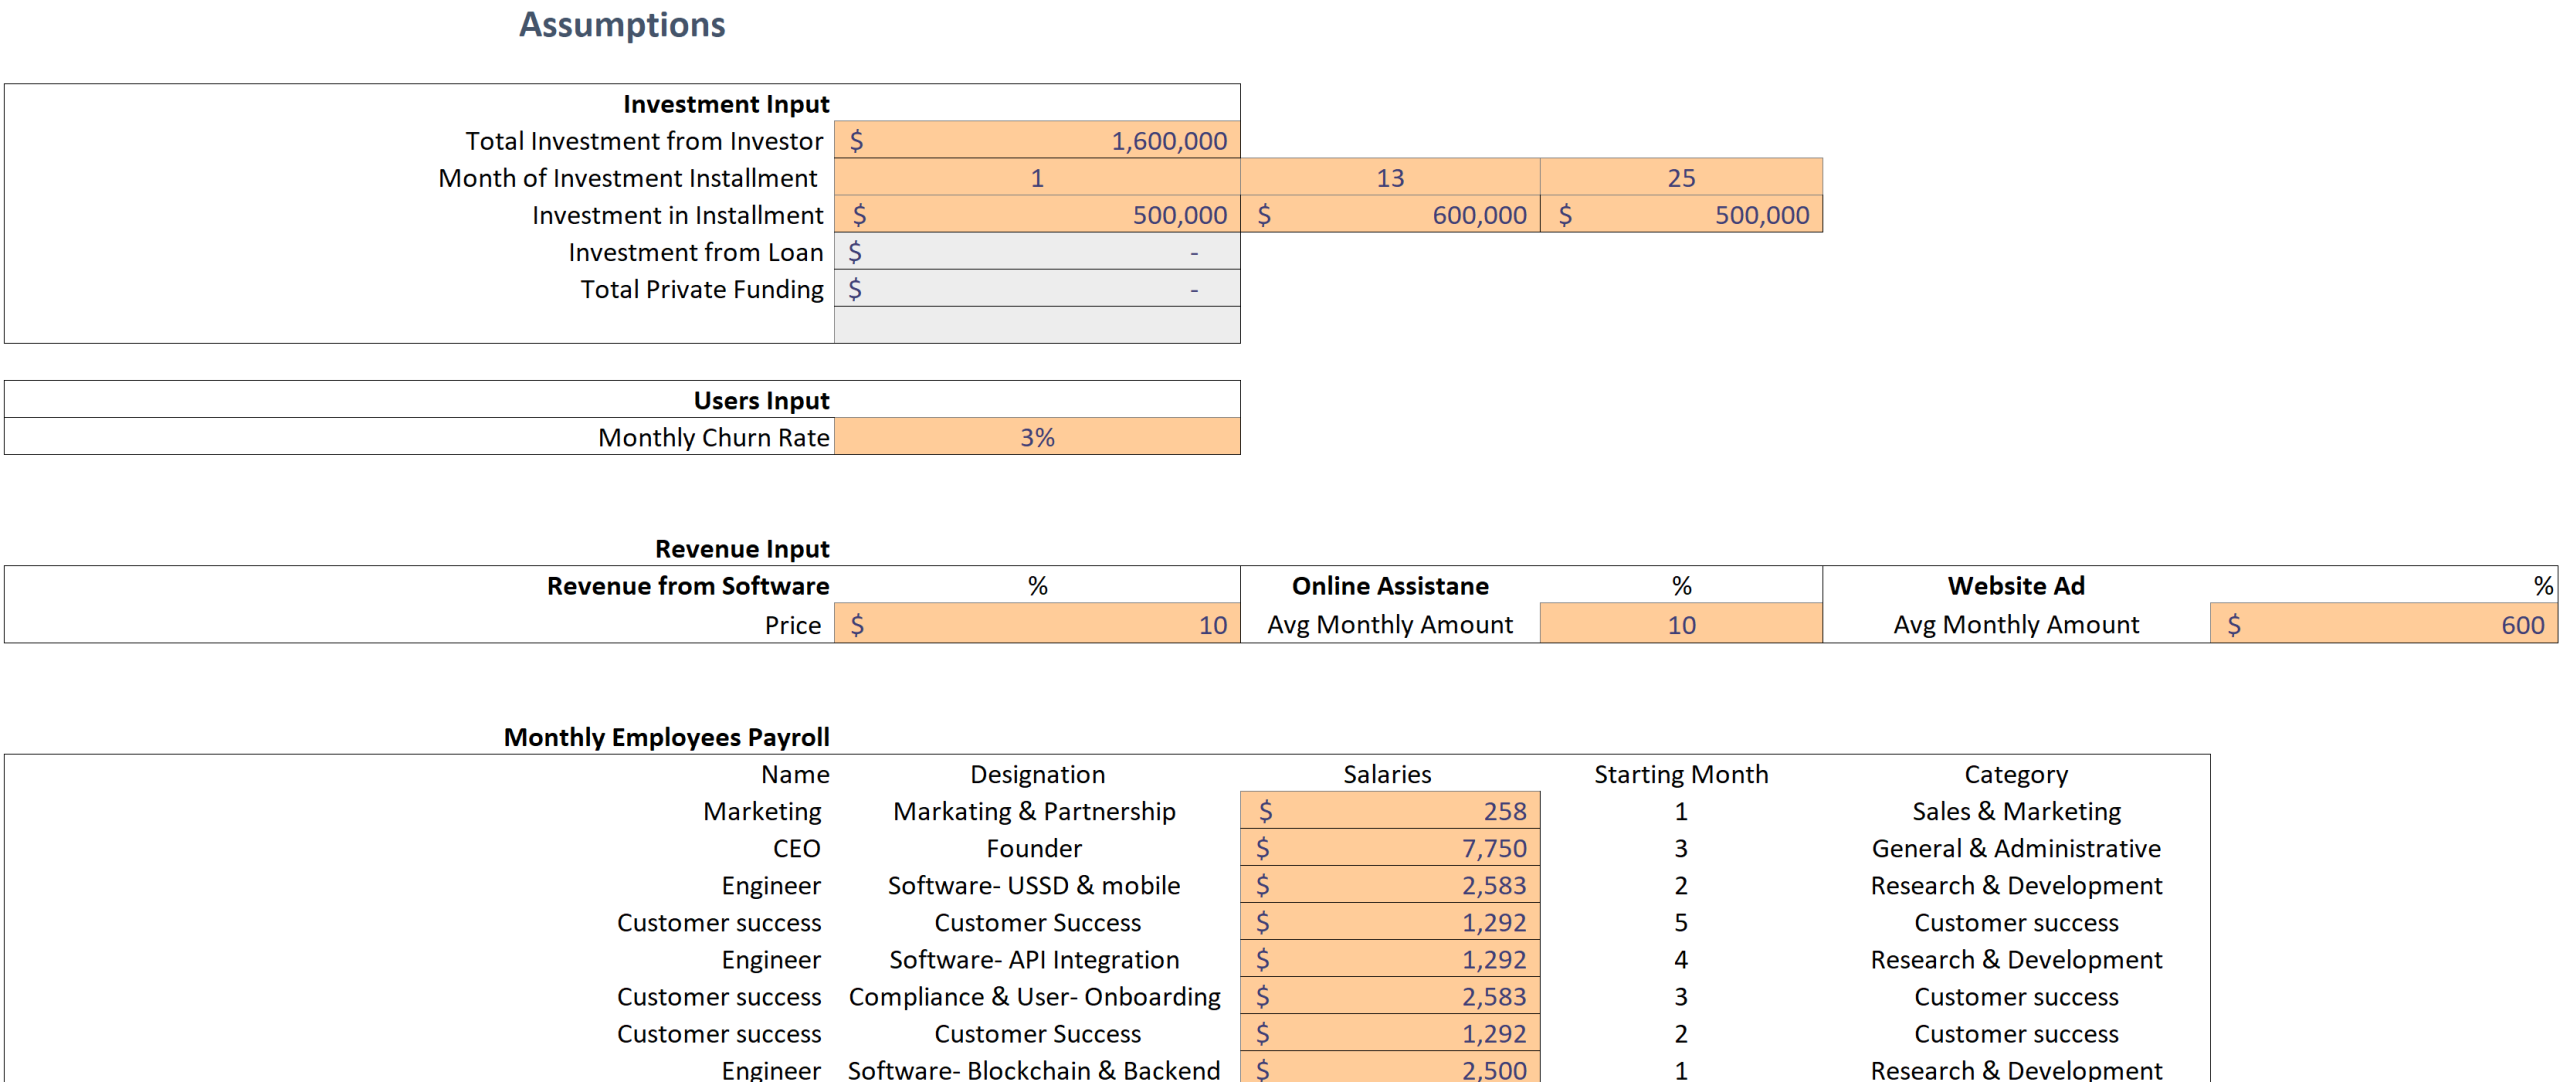Click the 'Compliance & User- Onboarding' designation cell
This screenshot has width=2560, height=1082.
pyautogui.click(x=1034, y=996)
